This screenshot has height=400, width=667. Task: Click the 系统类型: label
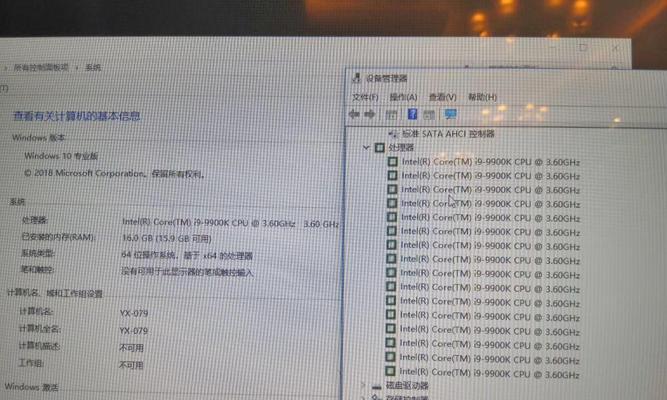pyautogui.click(x=37, y=254)
